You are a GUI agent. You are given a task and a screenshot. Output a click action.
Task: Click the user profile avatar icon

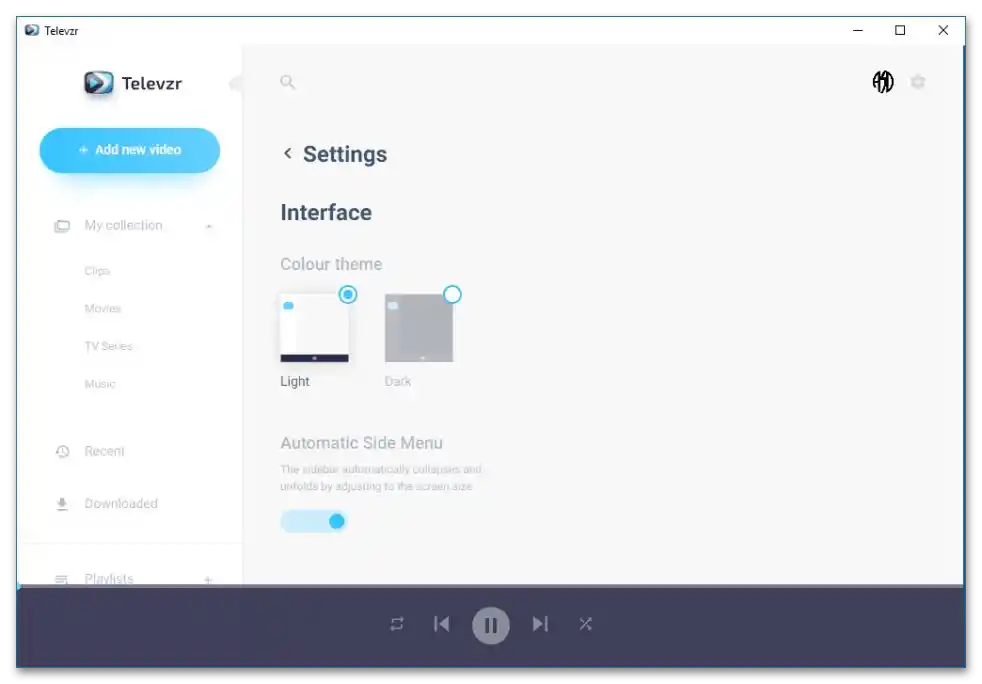[x=883, y=82]
